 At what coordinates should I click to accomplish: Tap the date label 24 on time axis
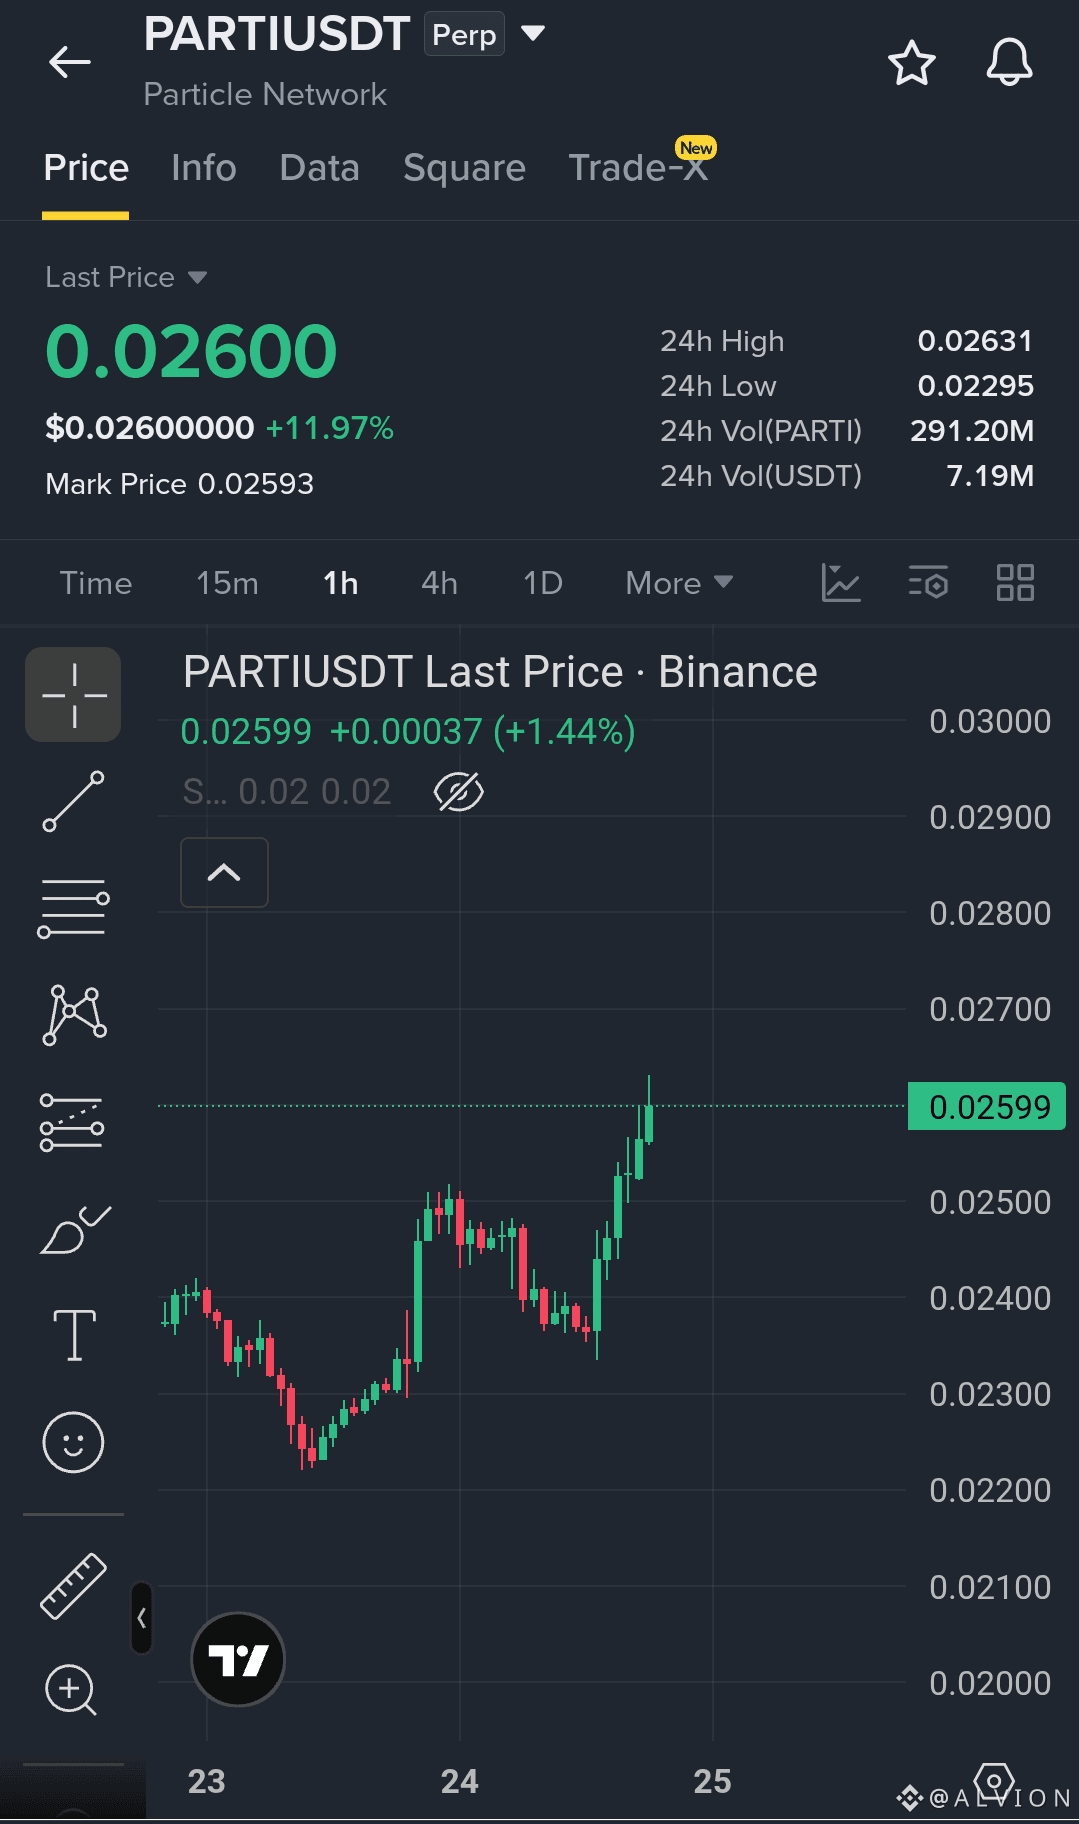[x=460, y=1781]
